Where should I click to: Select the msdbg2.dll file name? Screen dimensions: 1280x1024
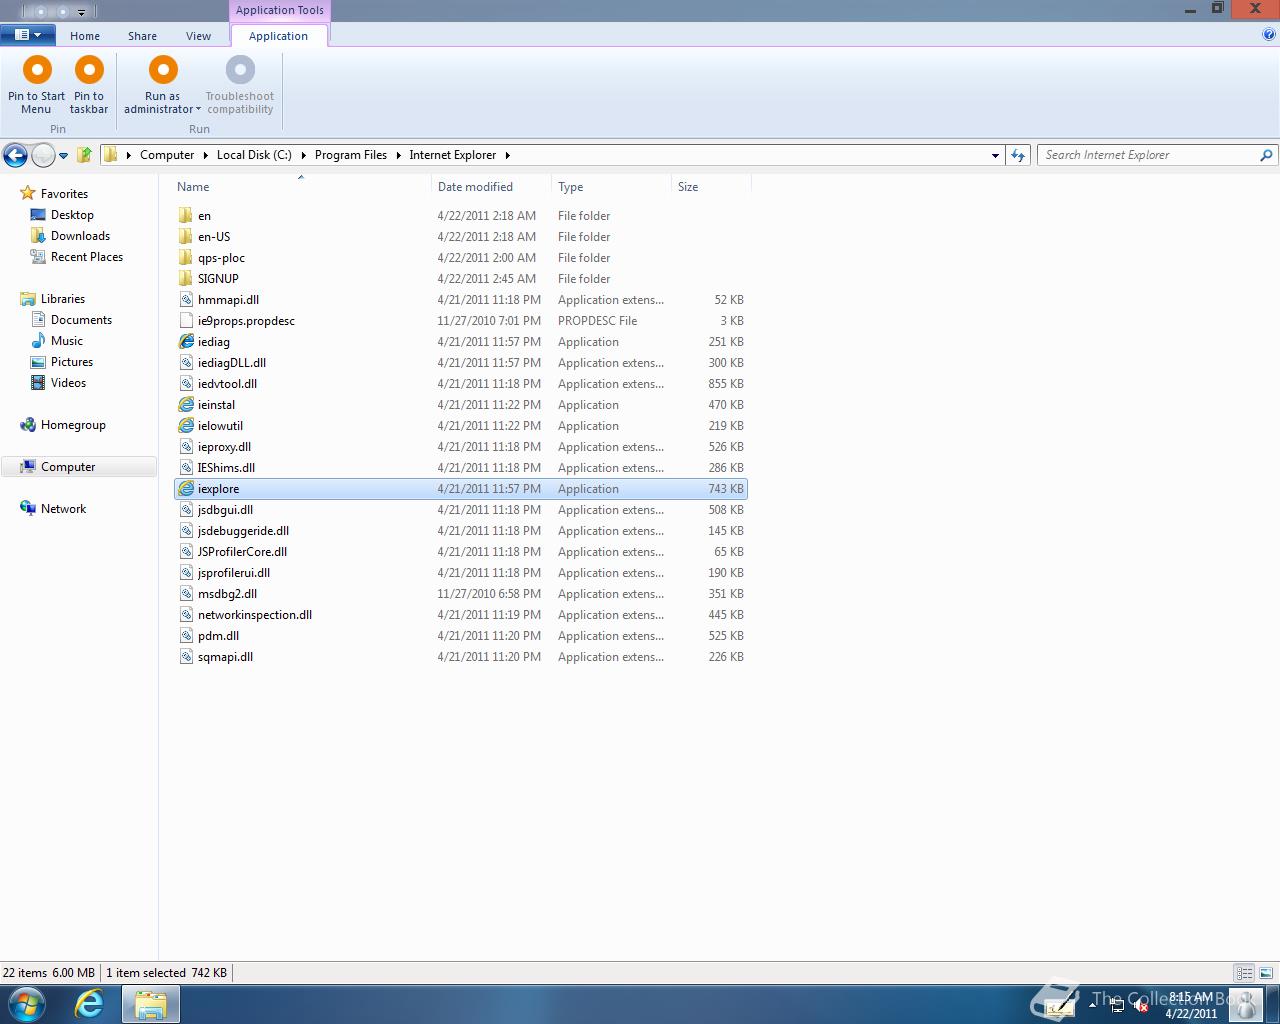[x=227, y=594]
